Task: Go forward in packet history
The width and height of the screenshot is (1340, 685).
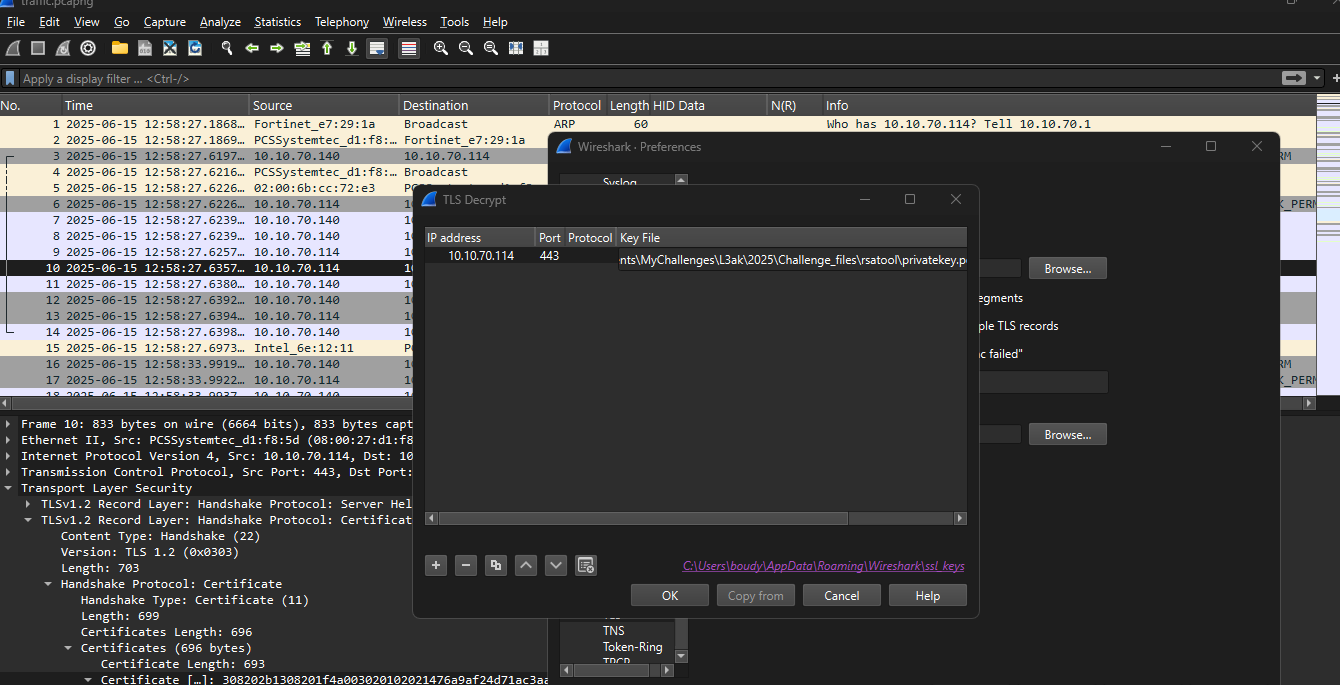Action: tap(277, 48)
